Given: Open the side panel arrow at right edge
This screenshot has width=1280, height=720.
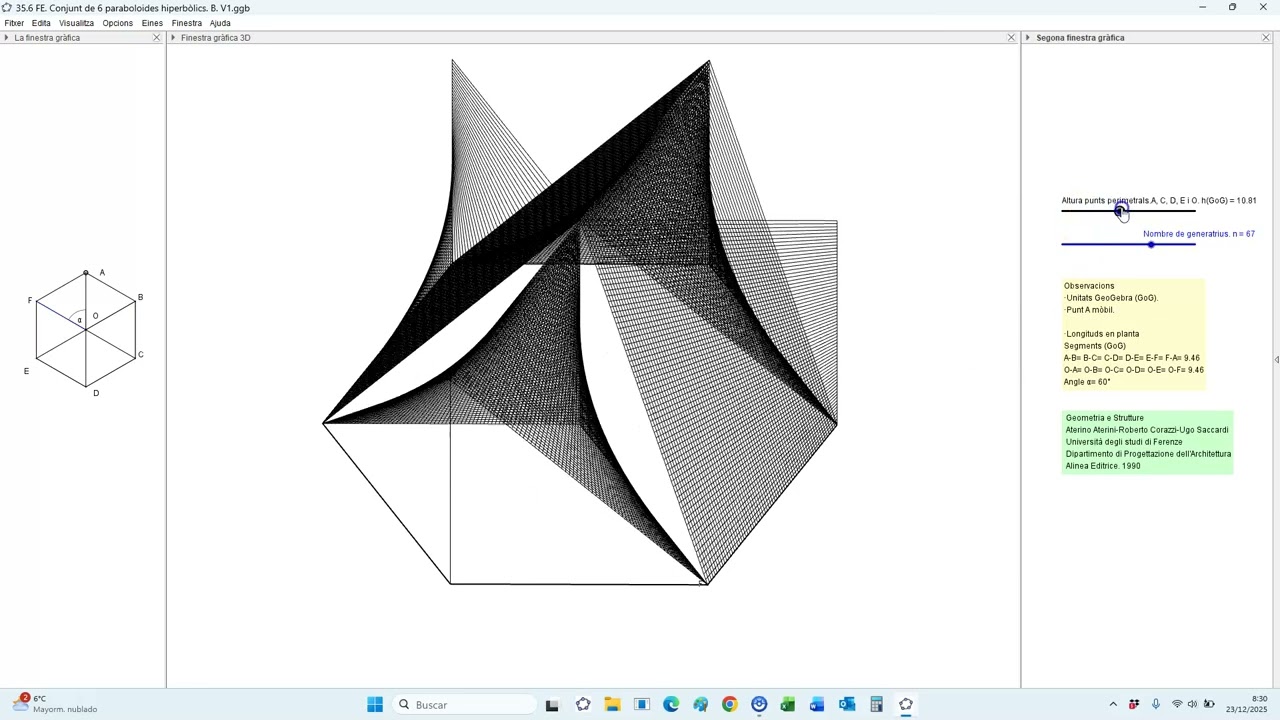Looking at the screenshot, I should pyautogui.click(x=1276, y=360).
